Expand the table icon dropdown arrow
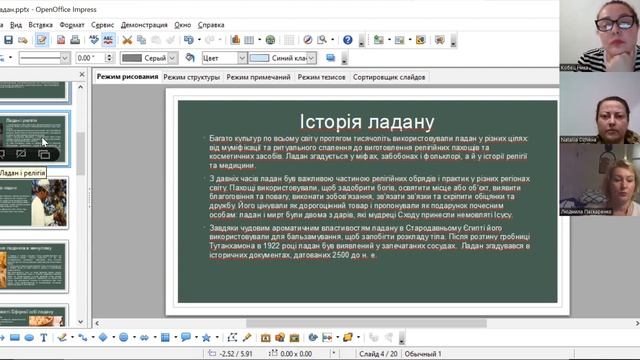Screen dimensions: 640x360 click(260, 40)
